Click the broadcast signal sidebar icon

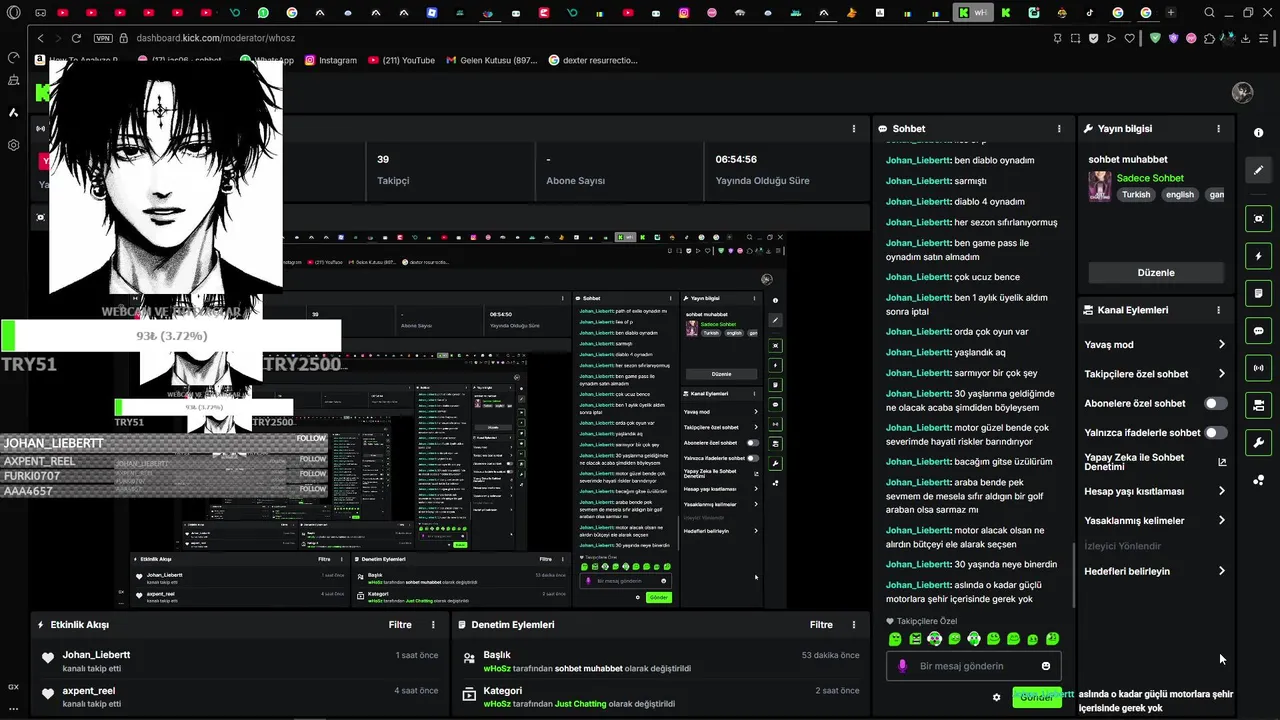pyautogui.click(x=1258, y=368)
